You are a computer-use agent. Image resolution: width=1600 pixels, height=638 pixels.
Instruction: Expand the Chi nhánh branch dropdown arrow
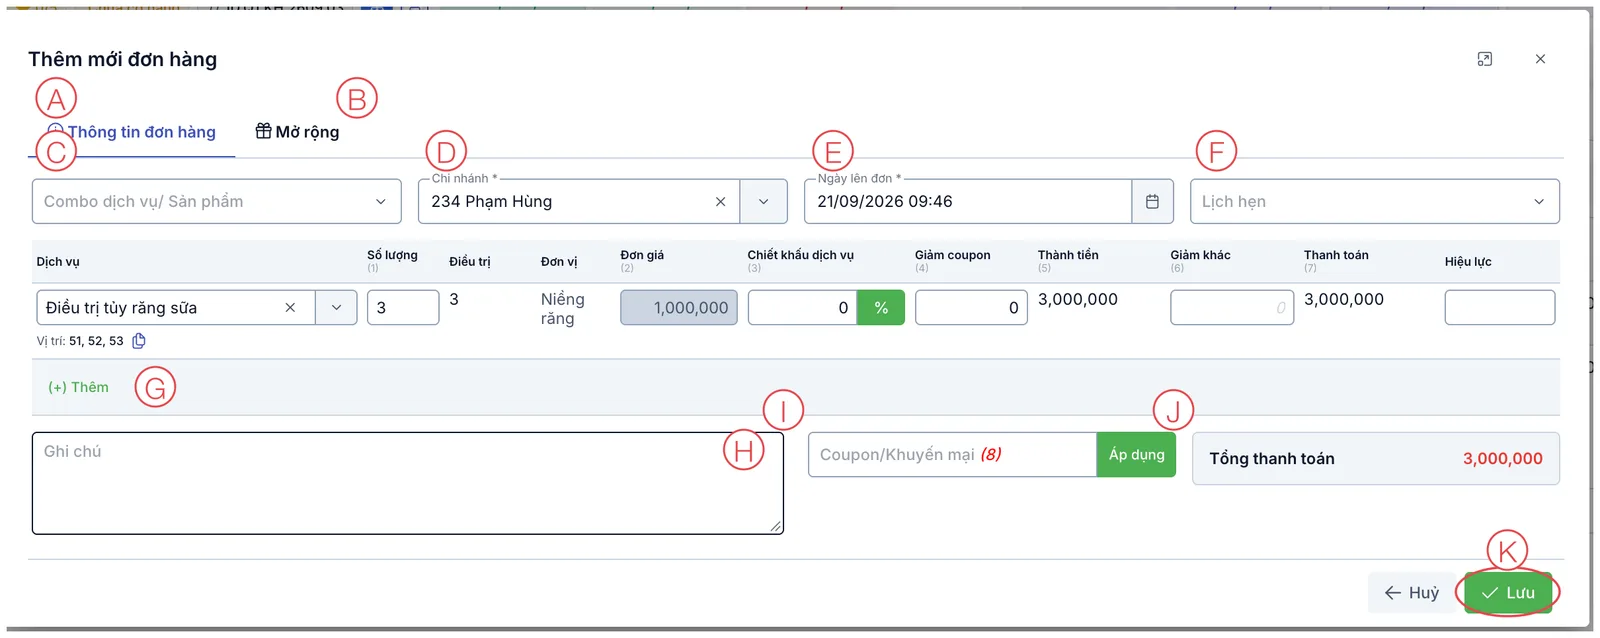tap(764, 201)
